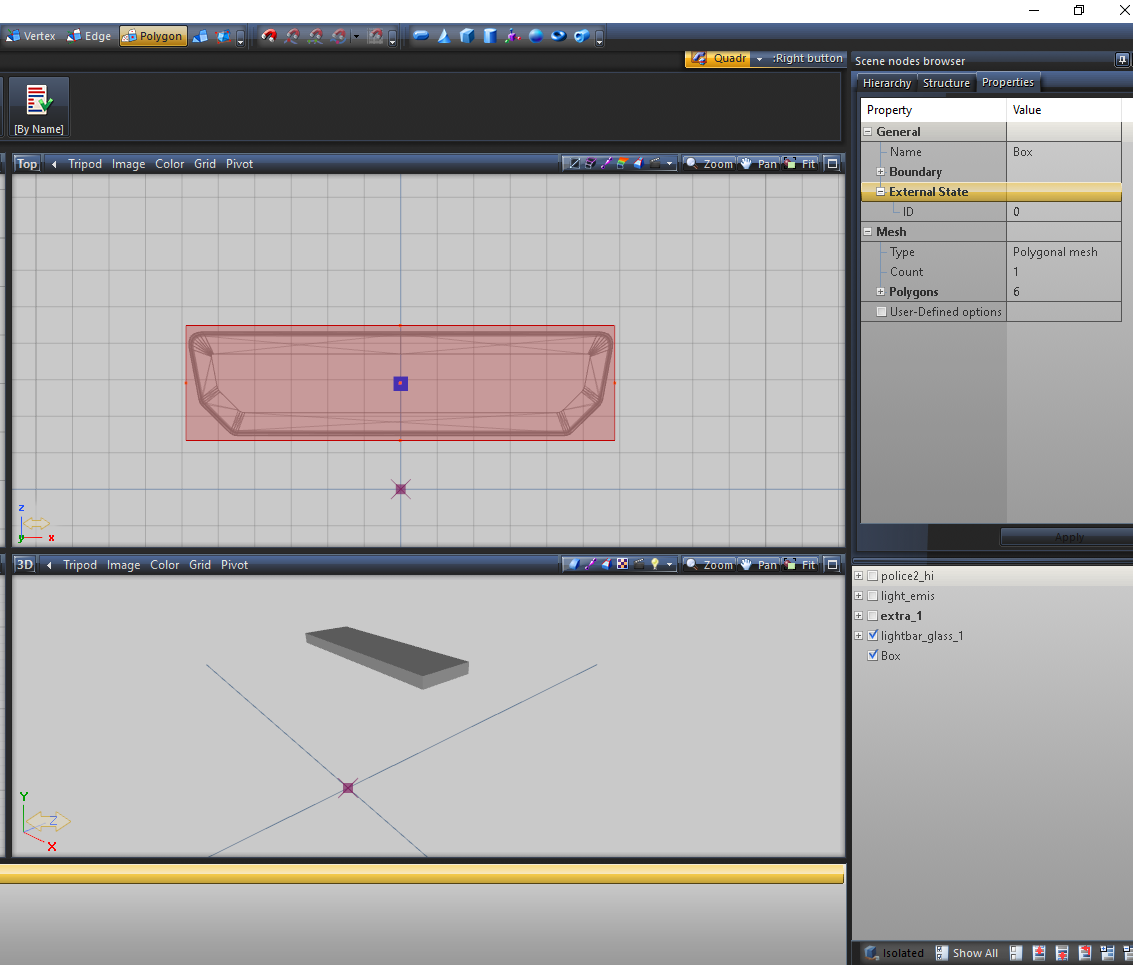Select the cone primitive tool
The image size is (1133, 965).
(x=444, y=36)
